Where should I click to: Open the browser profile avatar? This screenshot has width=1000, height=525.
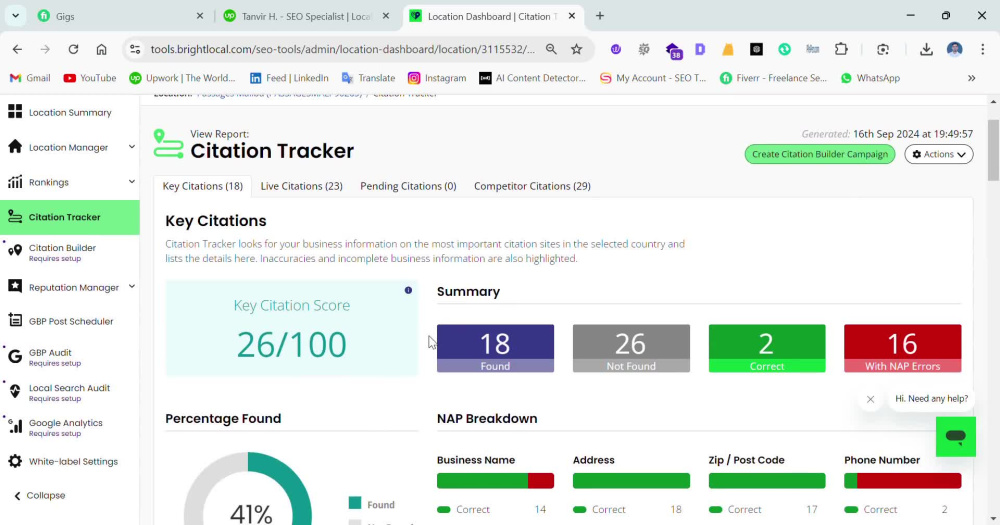(954, 49)
